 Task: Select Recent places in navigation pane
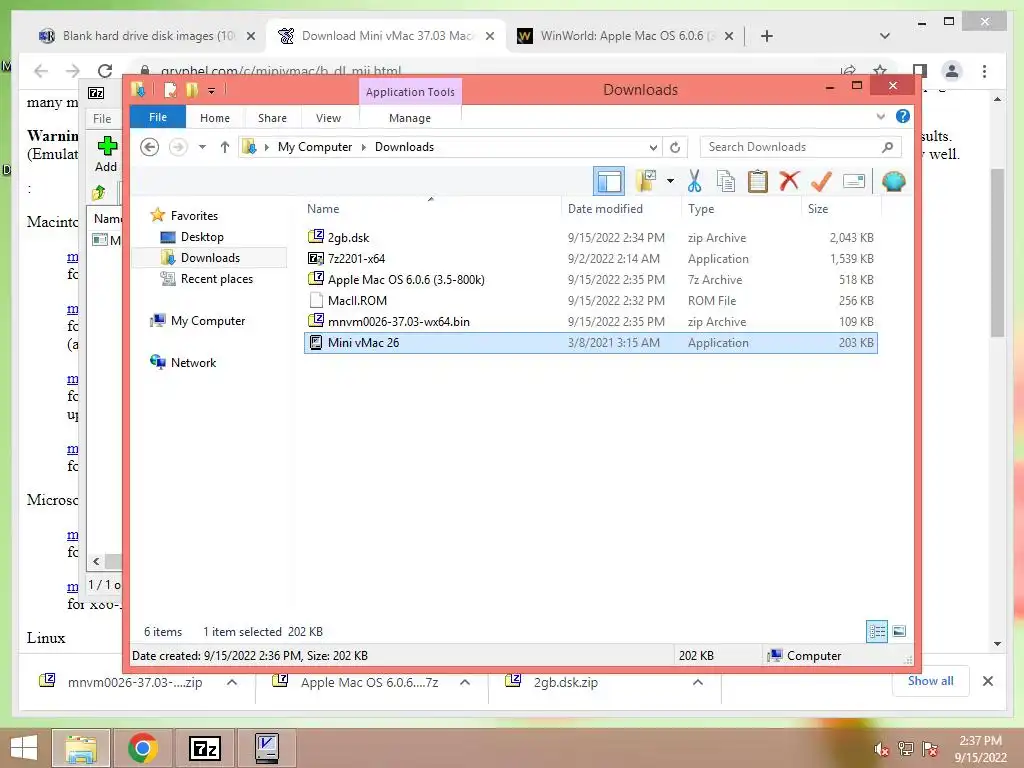coord(216,279)
